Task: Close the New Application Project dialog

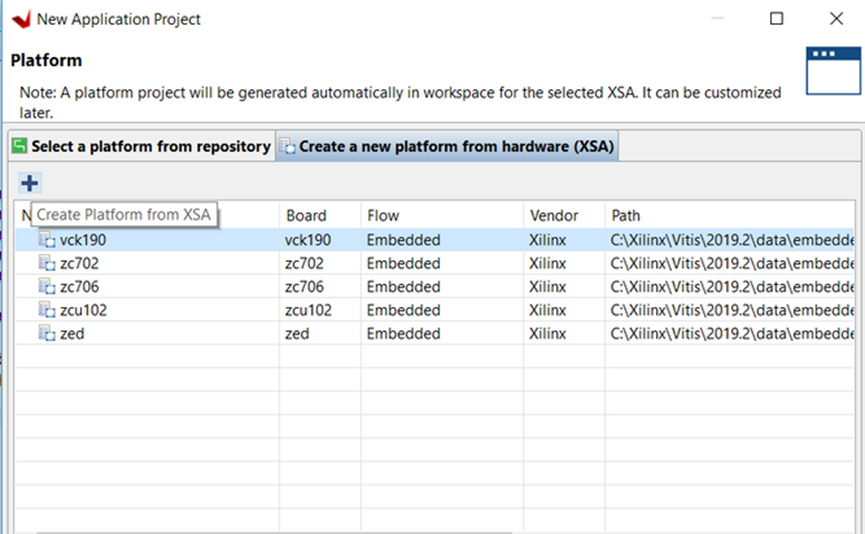Action: tap(836, 19)
